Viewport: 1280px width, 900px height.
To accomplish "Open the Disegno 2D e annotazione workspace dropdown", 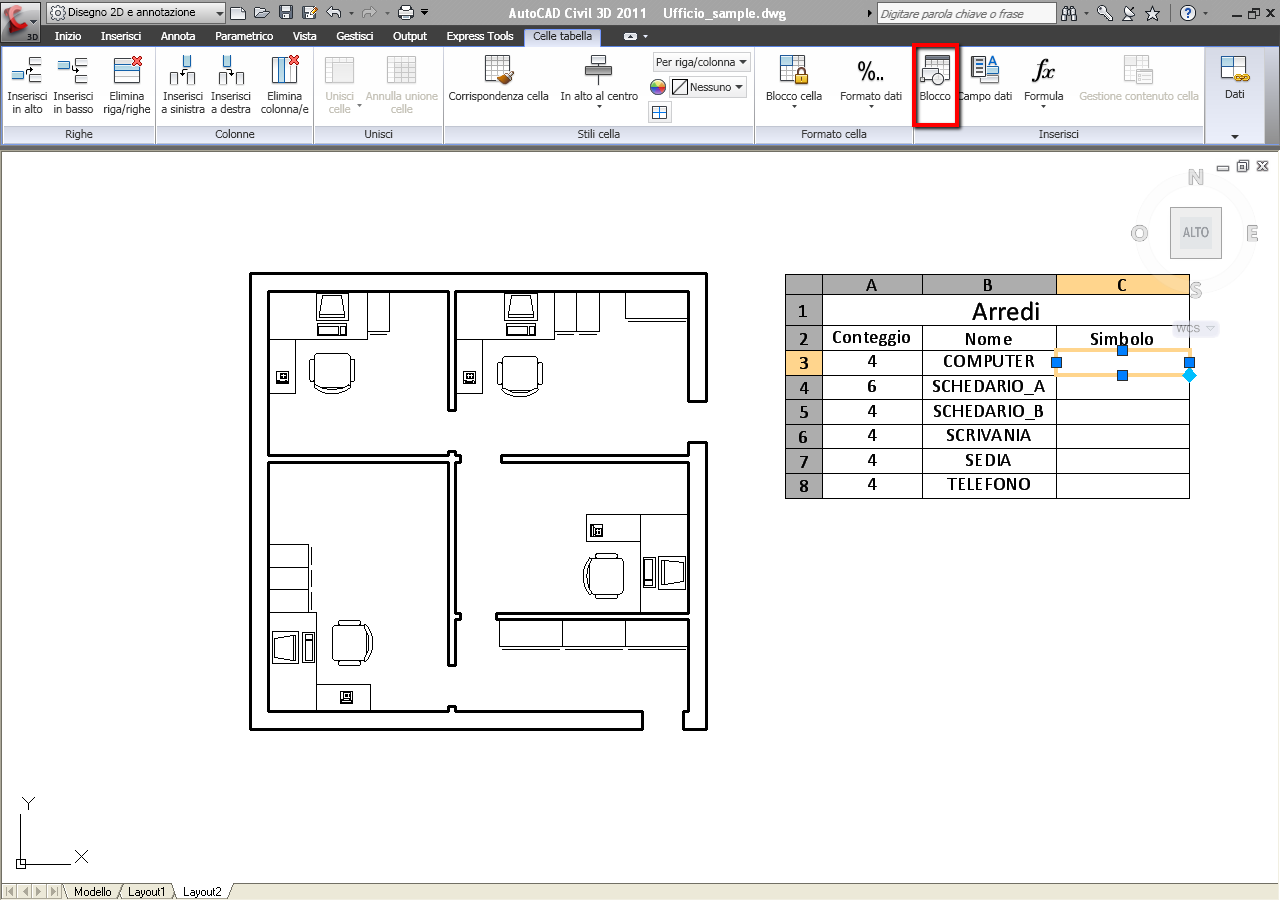I will point(136,13).
